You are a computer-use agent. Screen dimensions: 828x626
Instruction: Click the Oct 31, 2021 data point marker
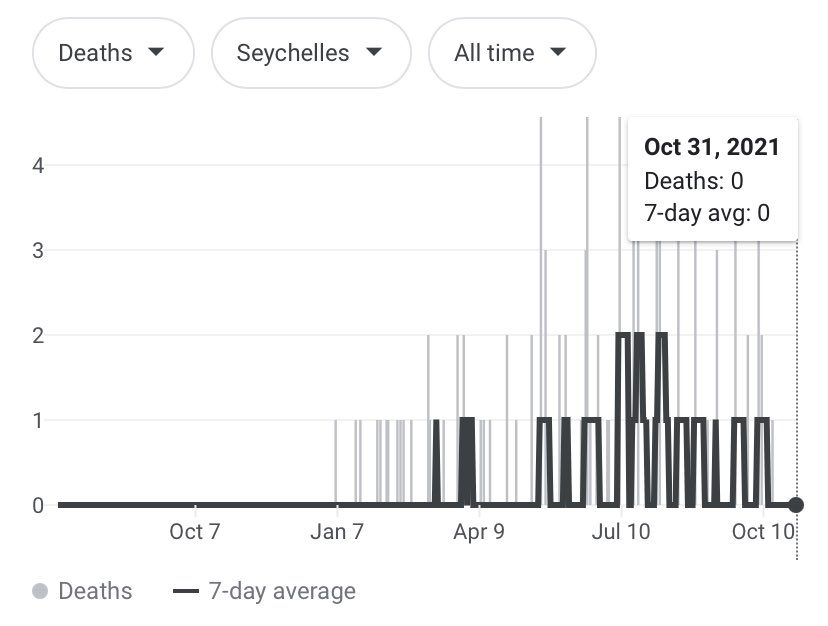[796, 505]
